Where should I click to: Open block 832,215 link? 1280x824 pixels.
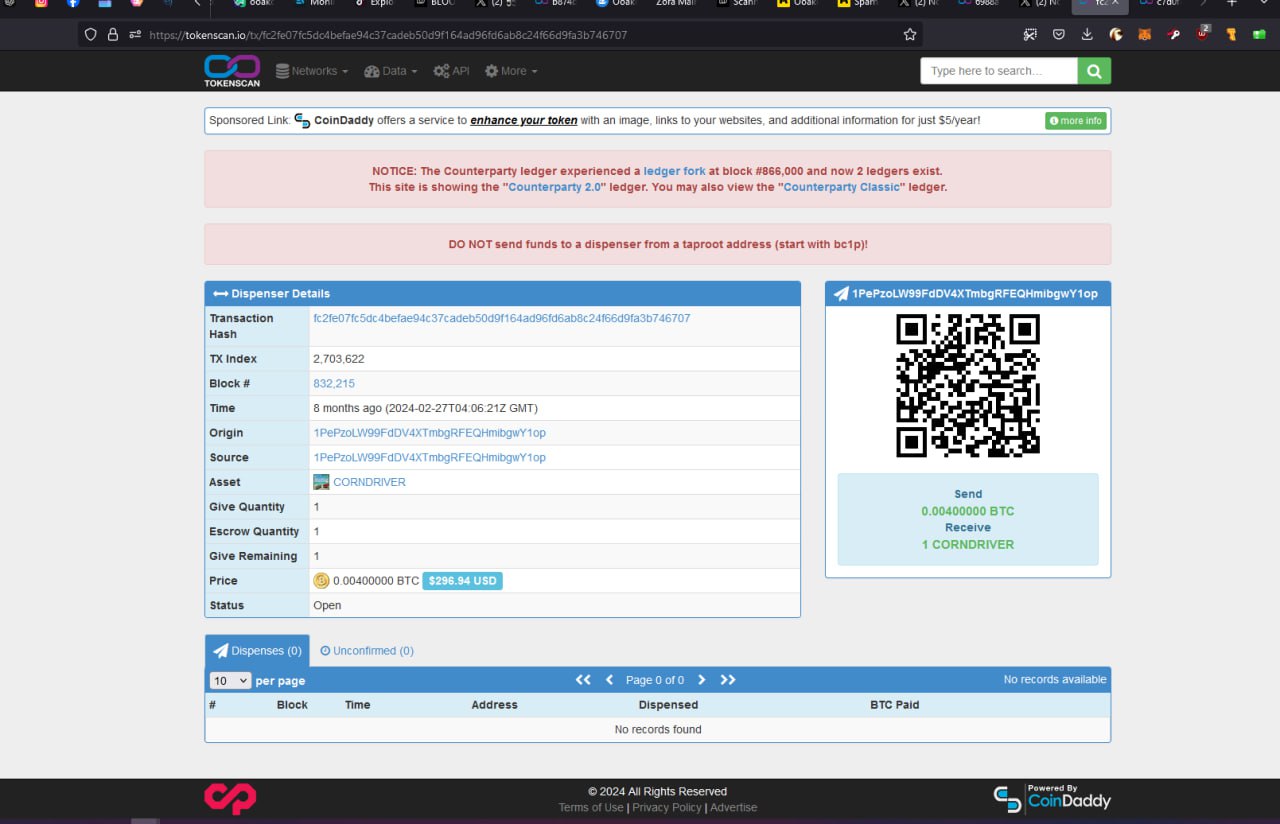[334, 384]
